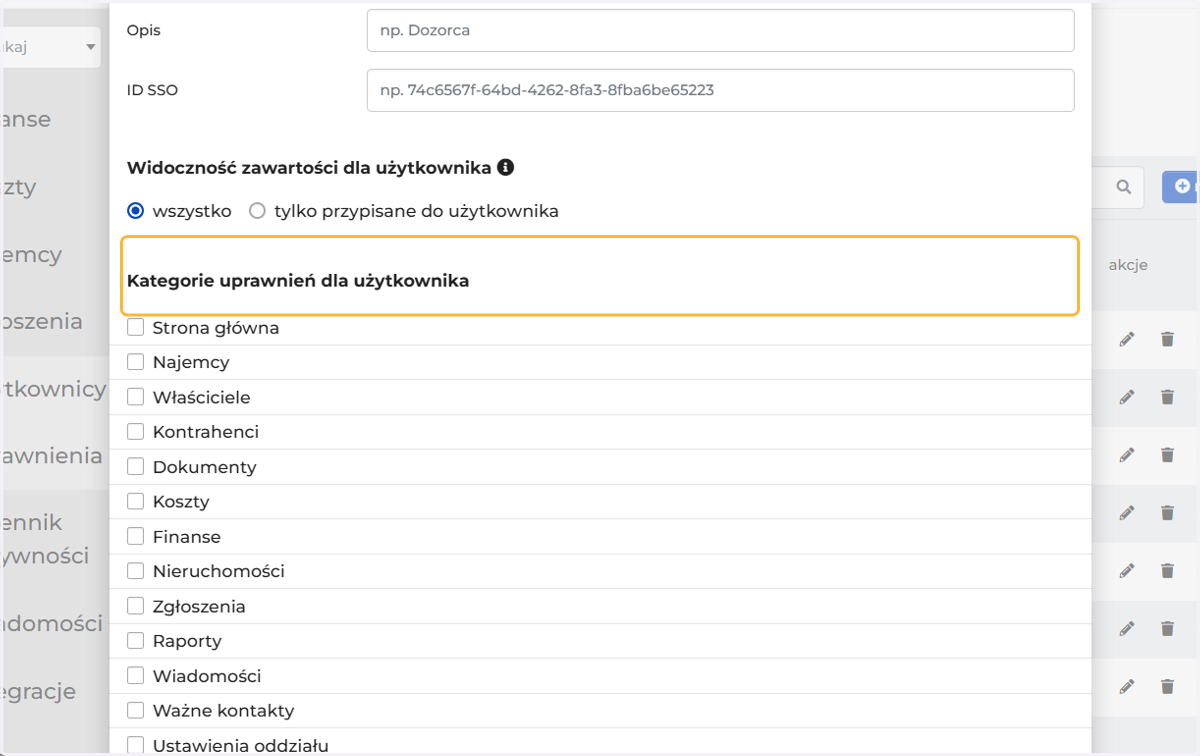Image resolution: width=1200 pixels, height=756 pixels.
Task: Click the 'akcje' column header
Action: tap(1128, 265)
